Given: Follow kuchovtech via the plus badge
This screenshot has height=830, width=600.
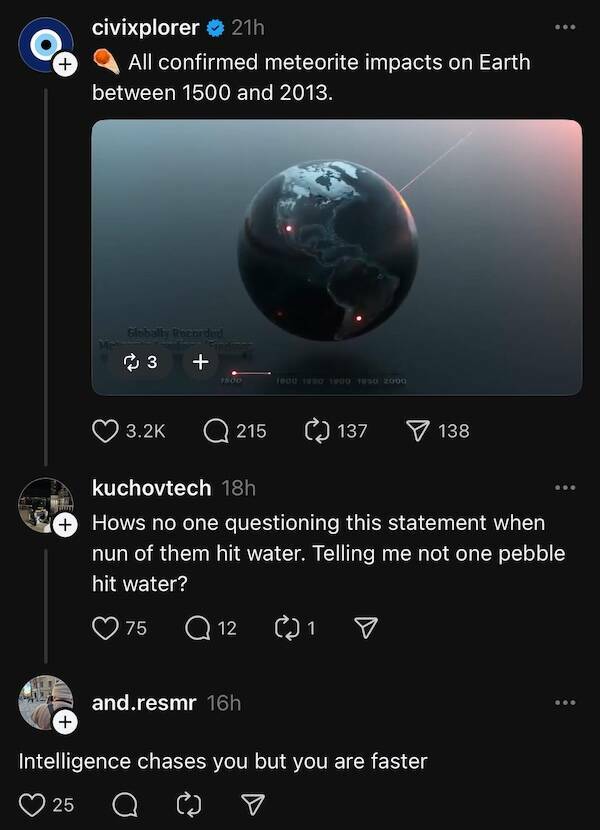Looking at the screenshot, I should click(63, 522).
